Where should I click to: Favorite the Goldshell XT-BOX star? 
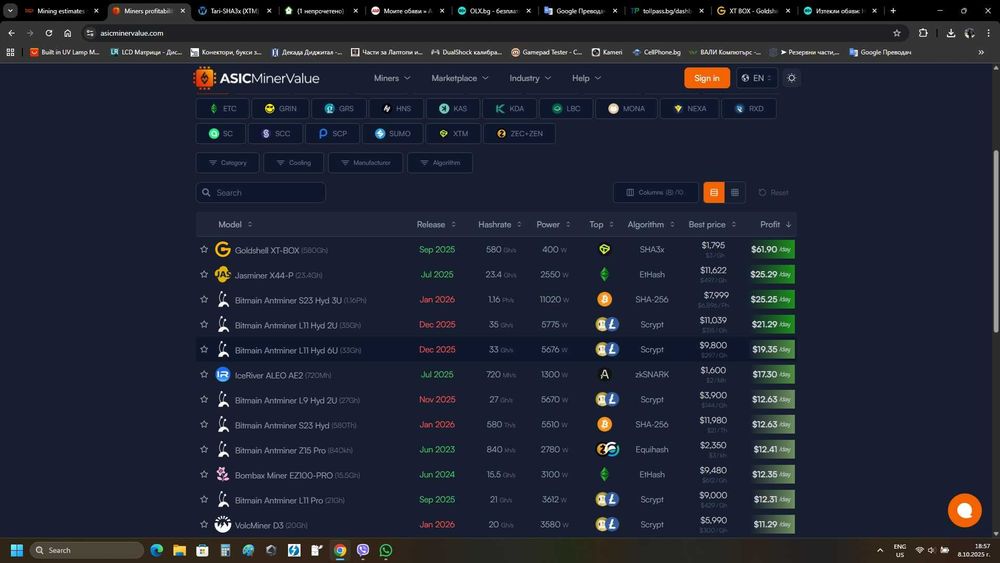tap(204, 249)
